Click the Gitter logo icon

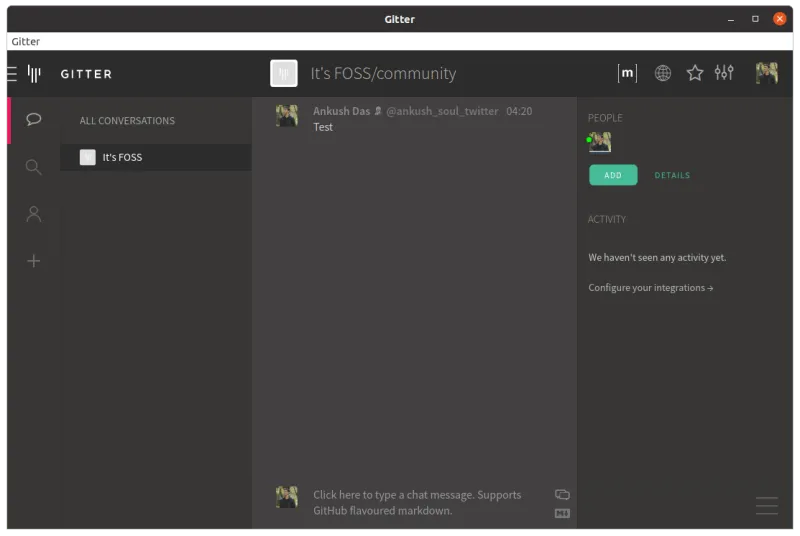click(34, 73)
